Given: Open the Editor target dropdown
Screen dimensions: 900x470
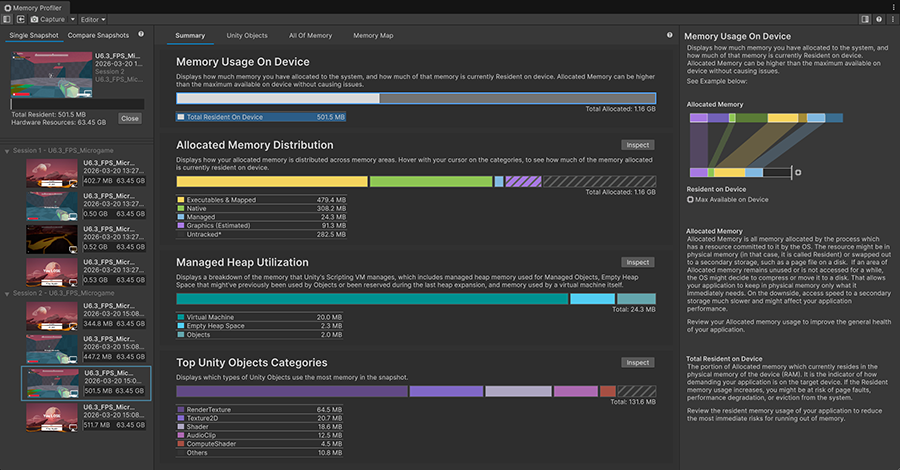Looking at the screenshot, I should tap(92, 19).
